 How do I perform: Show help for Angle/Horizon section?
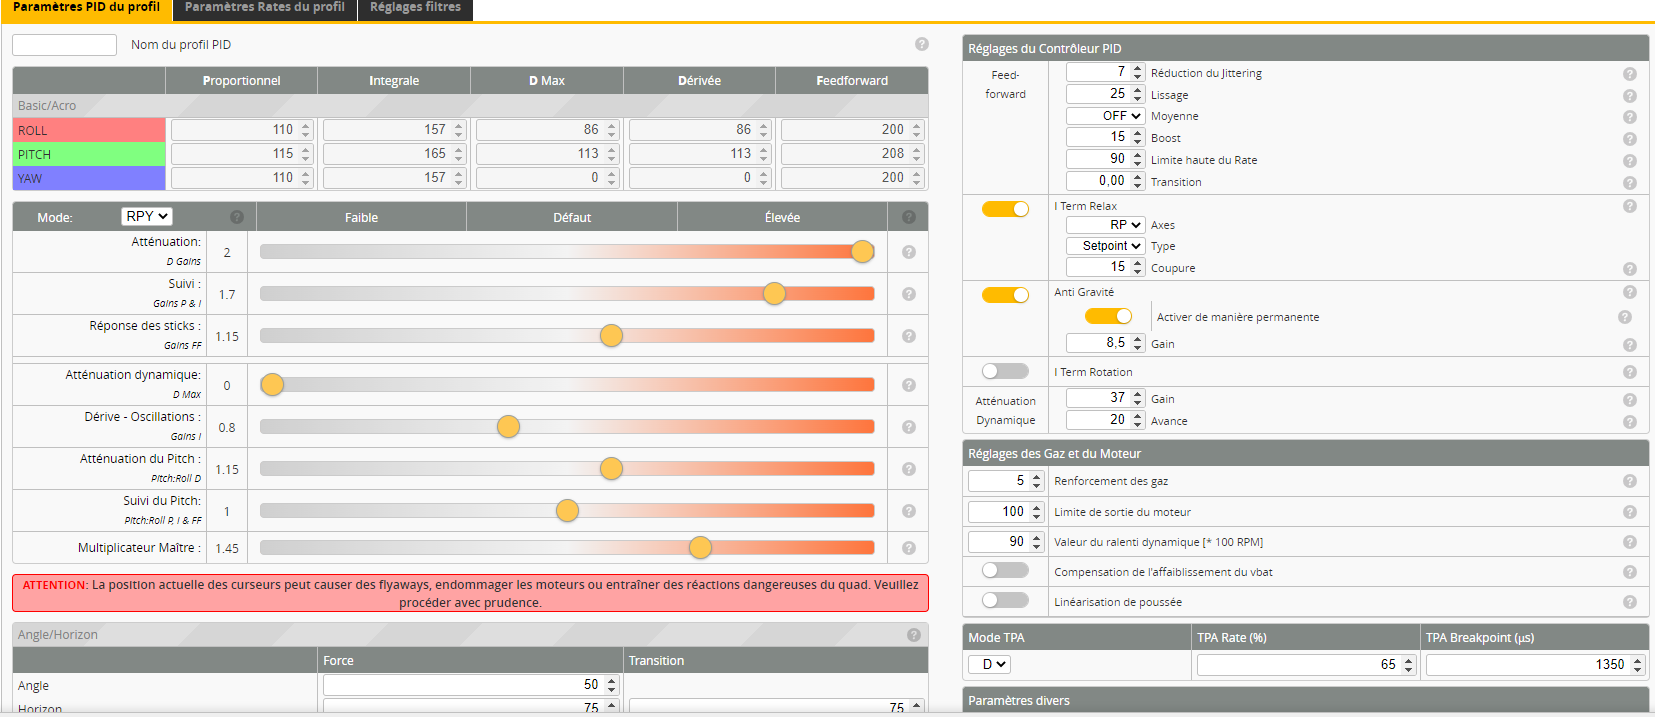pyautogui.click(x=914, y=635)
